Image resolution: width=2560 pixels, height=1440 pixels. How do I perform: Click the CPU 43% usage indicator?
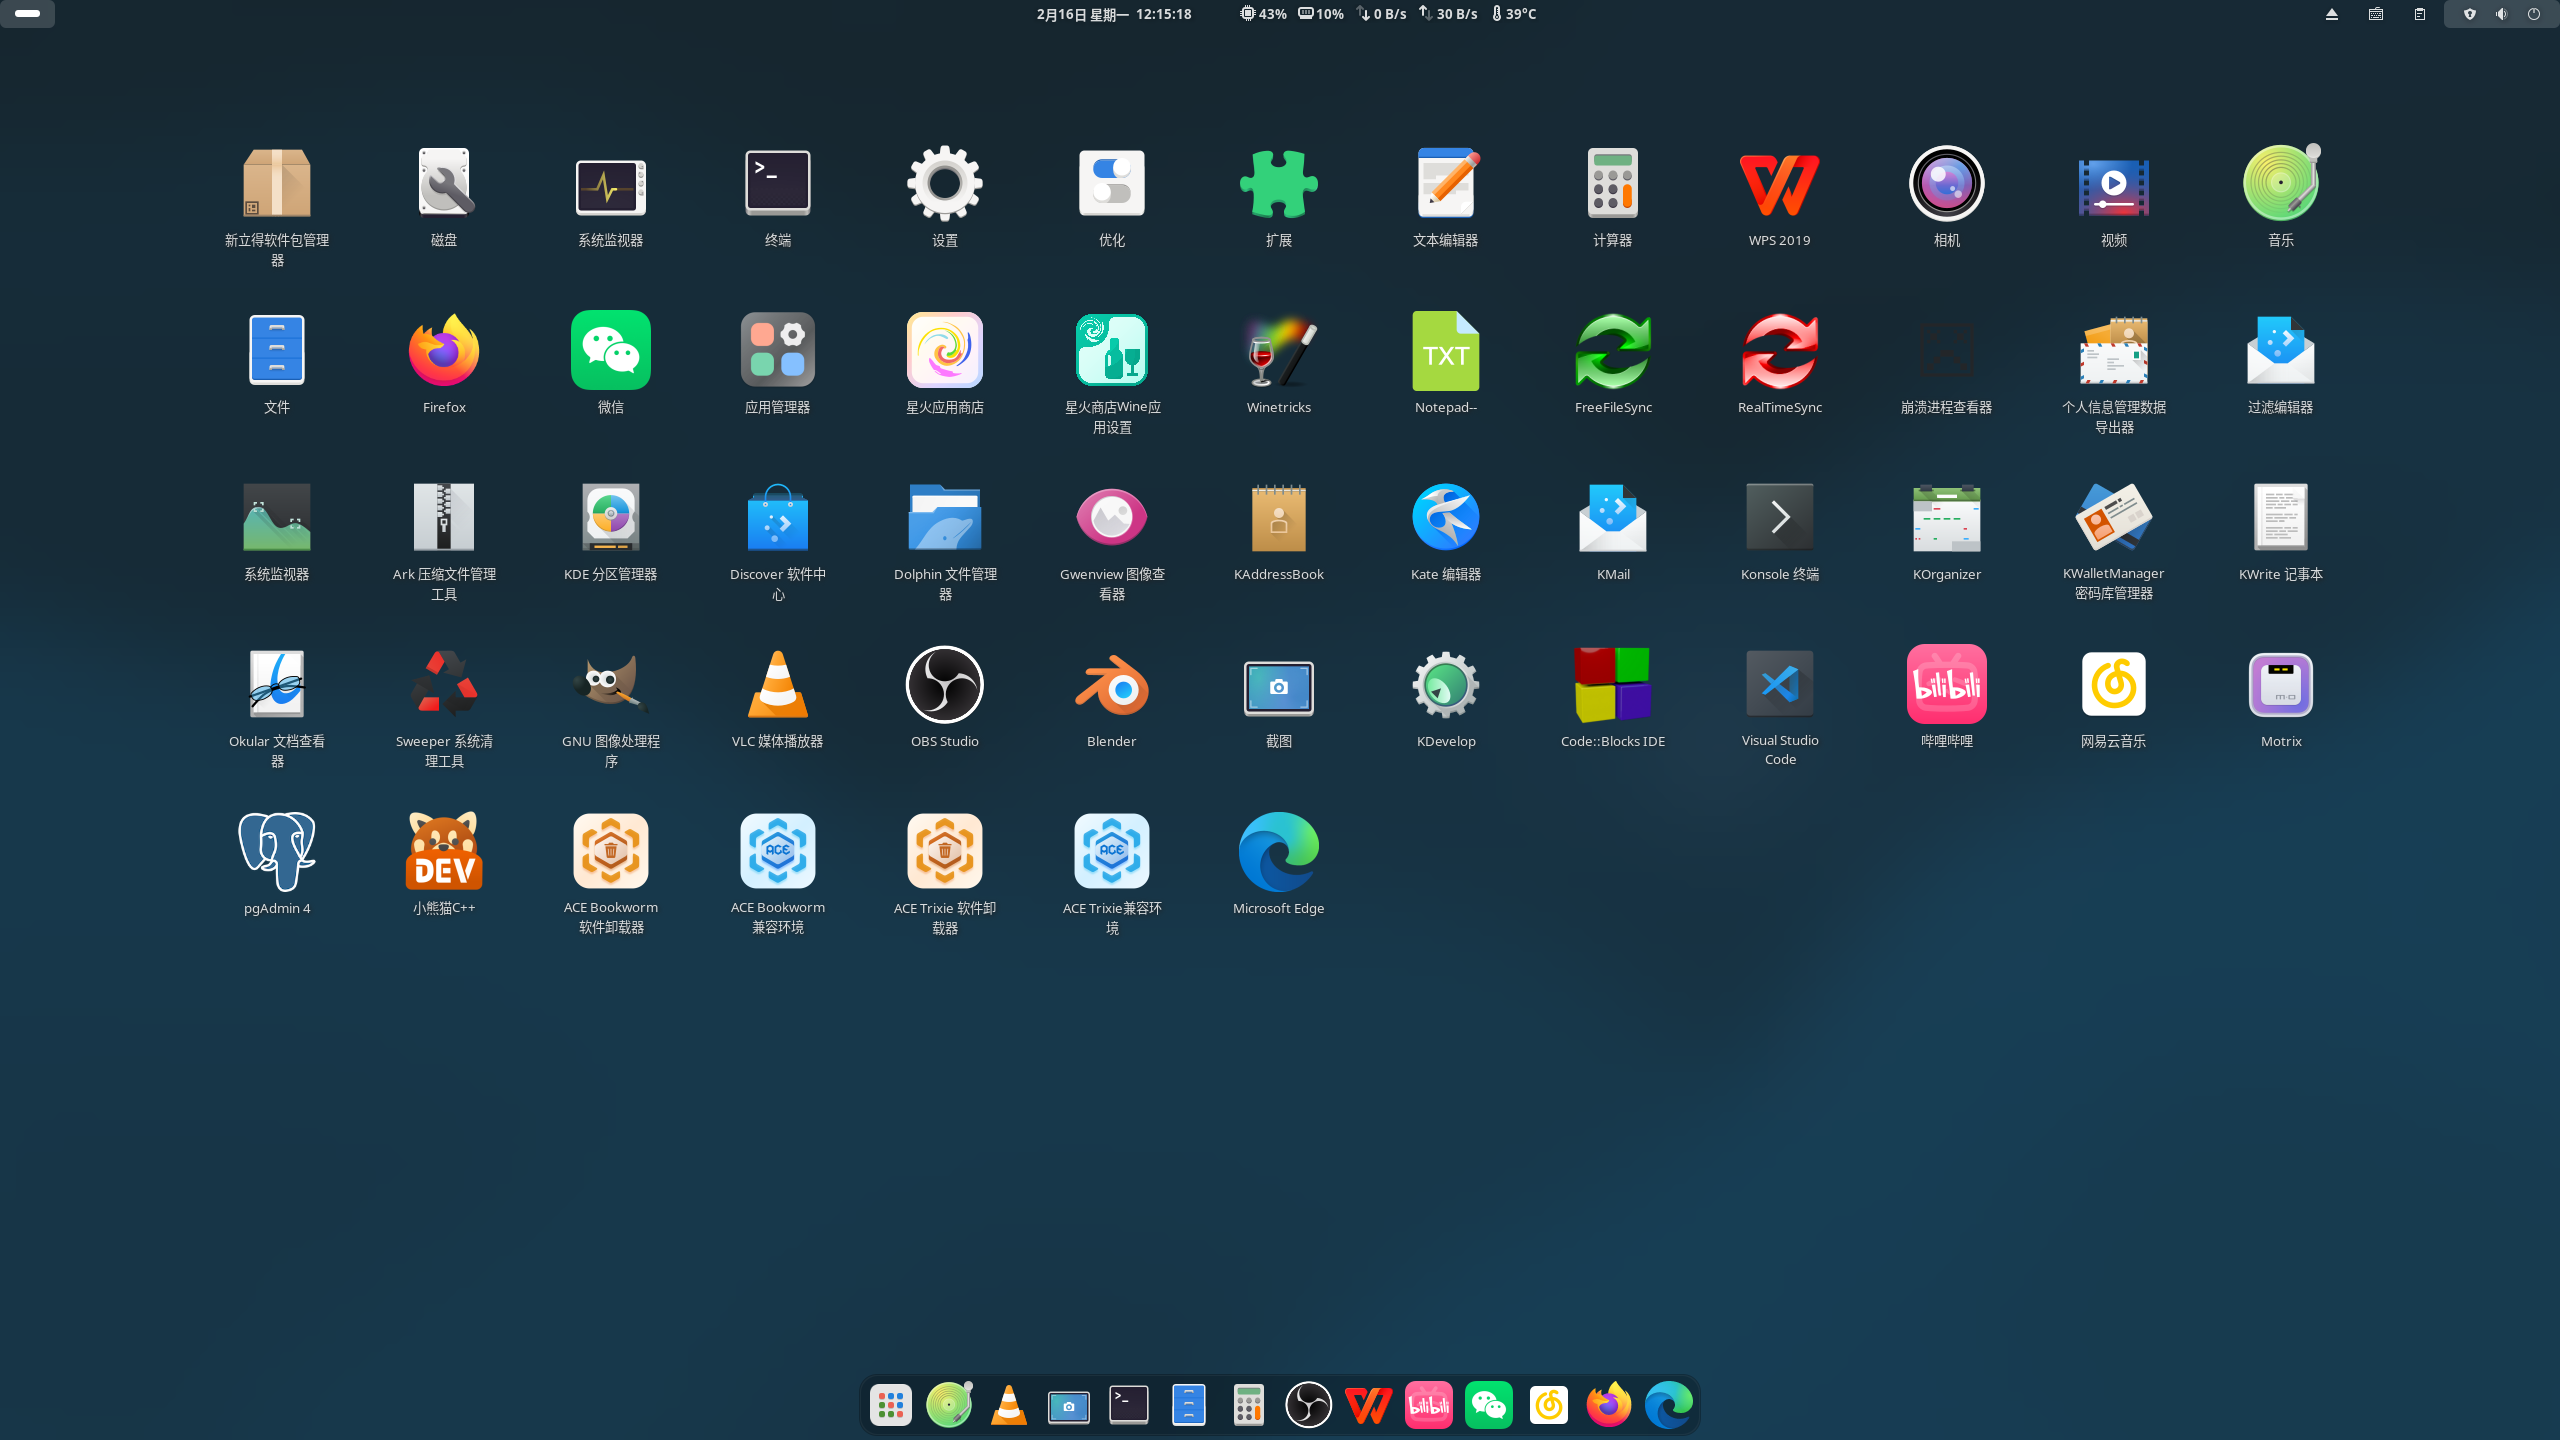(x=1263, y=14)
